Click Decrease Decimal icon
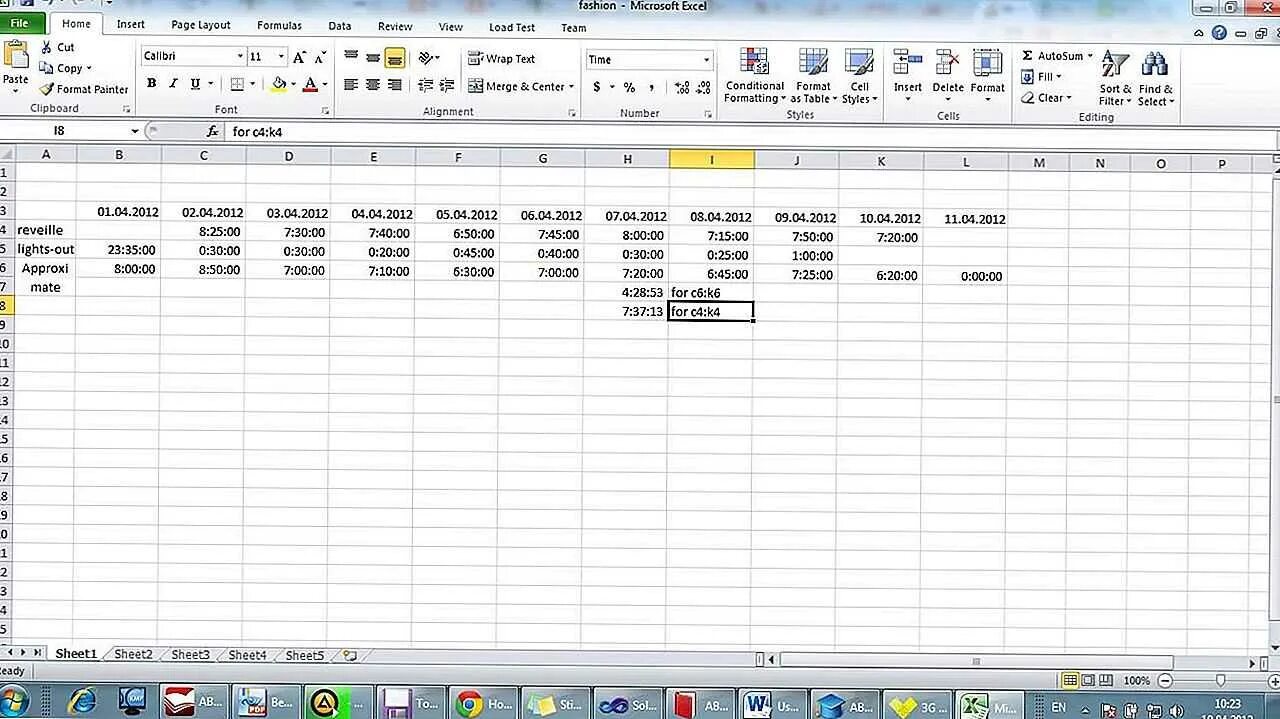The height and width of the screenshot is (719, 1280). pyautogui.click(x=703, y=87)
